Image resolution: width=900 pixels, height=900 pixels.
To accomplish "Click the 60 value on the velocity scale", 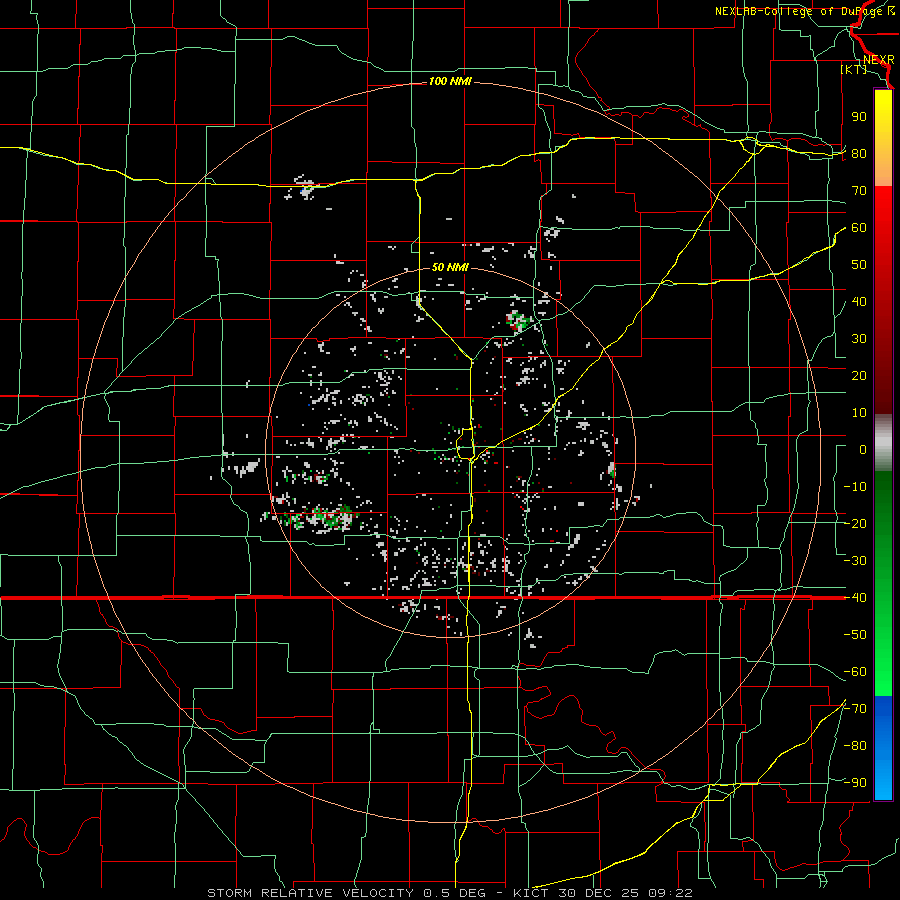I will point(859,227).
